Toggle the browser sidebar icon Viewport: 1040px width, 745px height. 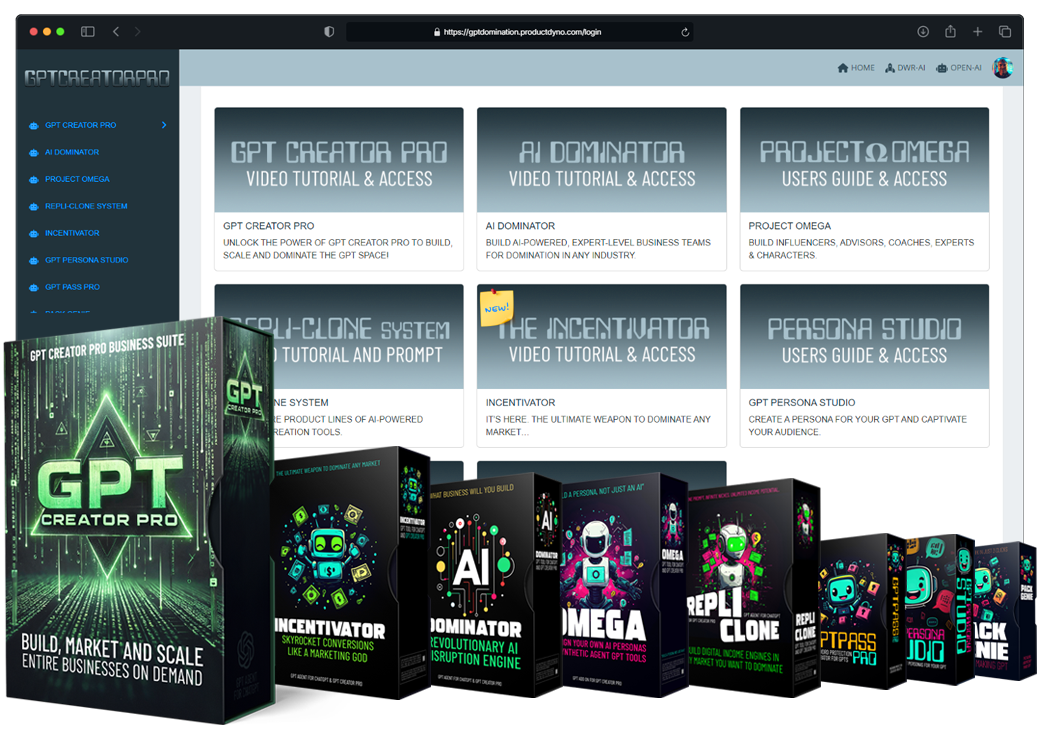(88, 31)
